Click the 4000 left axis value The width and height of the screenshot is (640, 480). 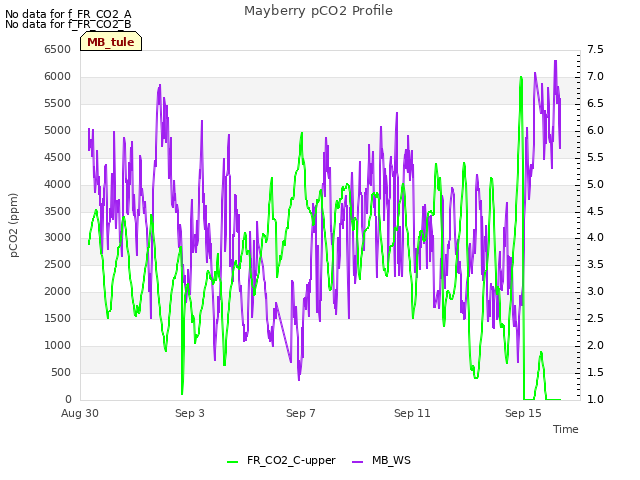(x=58, y=184)
